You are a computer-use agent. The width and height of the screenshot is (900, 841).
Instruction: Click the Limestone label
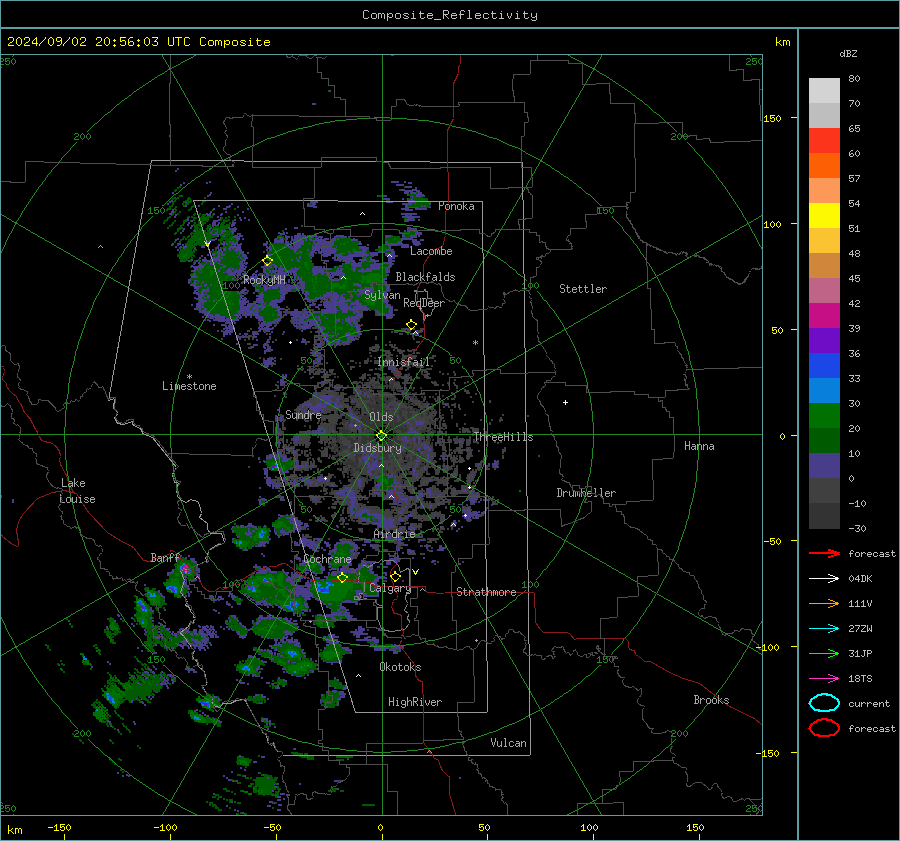point(189,386)
